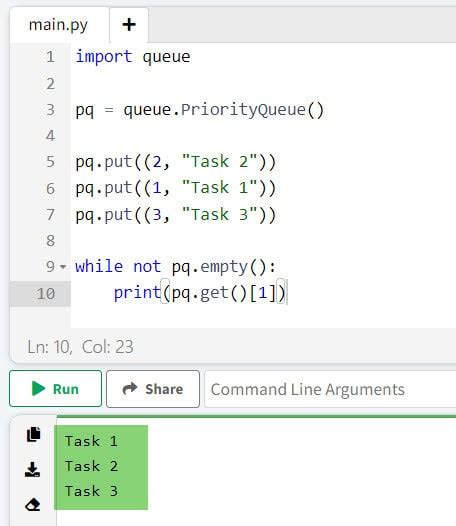Click the pq.put((3, "Task 3")) line

pyautogui.click(x=175, y=215)
